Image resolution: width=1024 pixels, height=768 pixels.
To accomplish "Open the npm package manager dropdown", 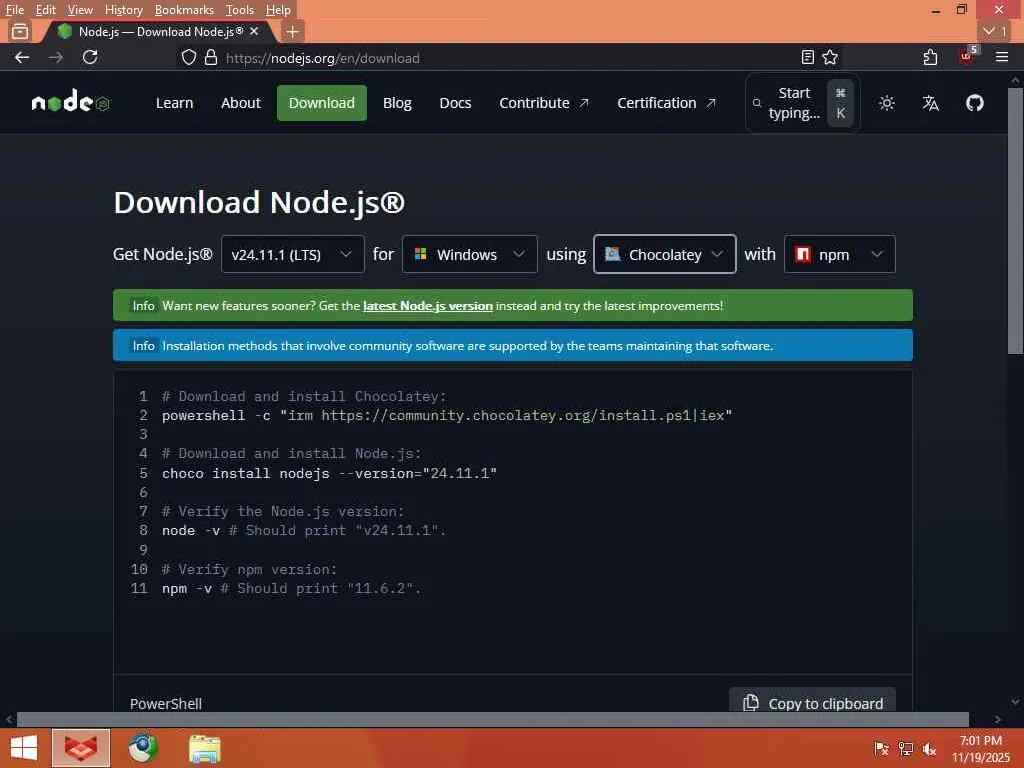I will (x=839, y=254).
